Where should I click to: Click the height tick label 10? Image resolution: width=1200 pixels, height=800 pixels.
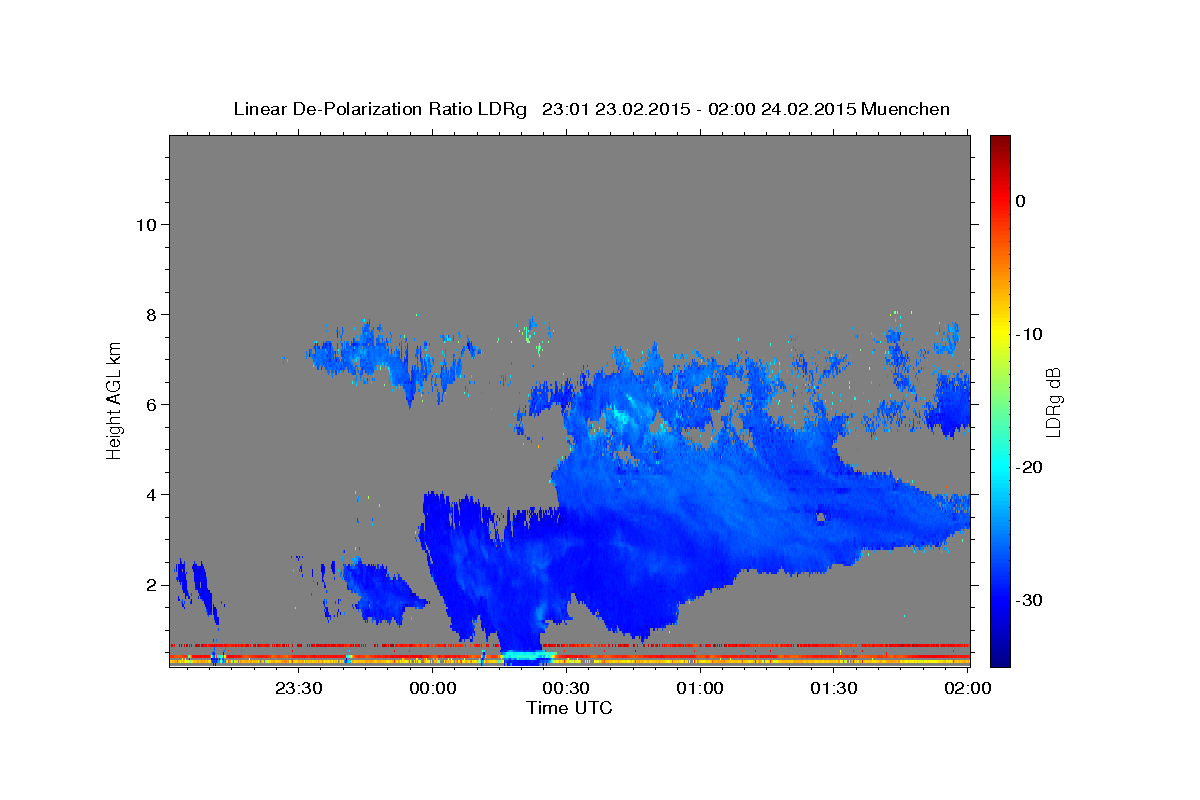coord(148,225)
